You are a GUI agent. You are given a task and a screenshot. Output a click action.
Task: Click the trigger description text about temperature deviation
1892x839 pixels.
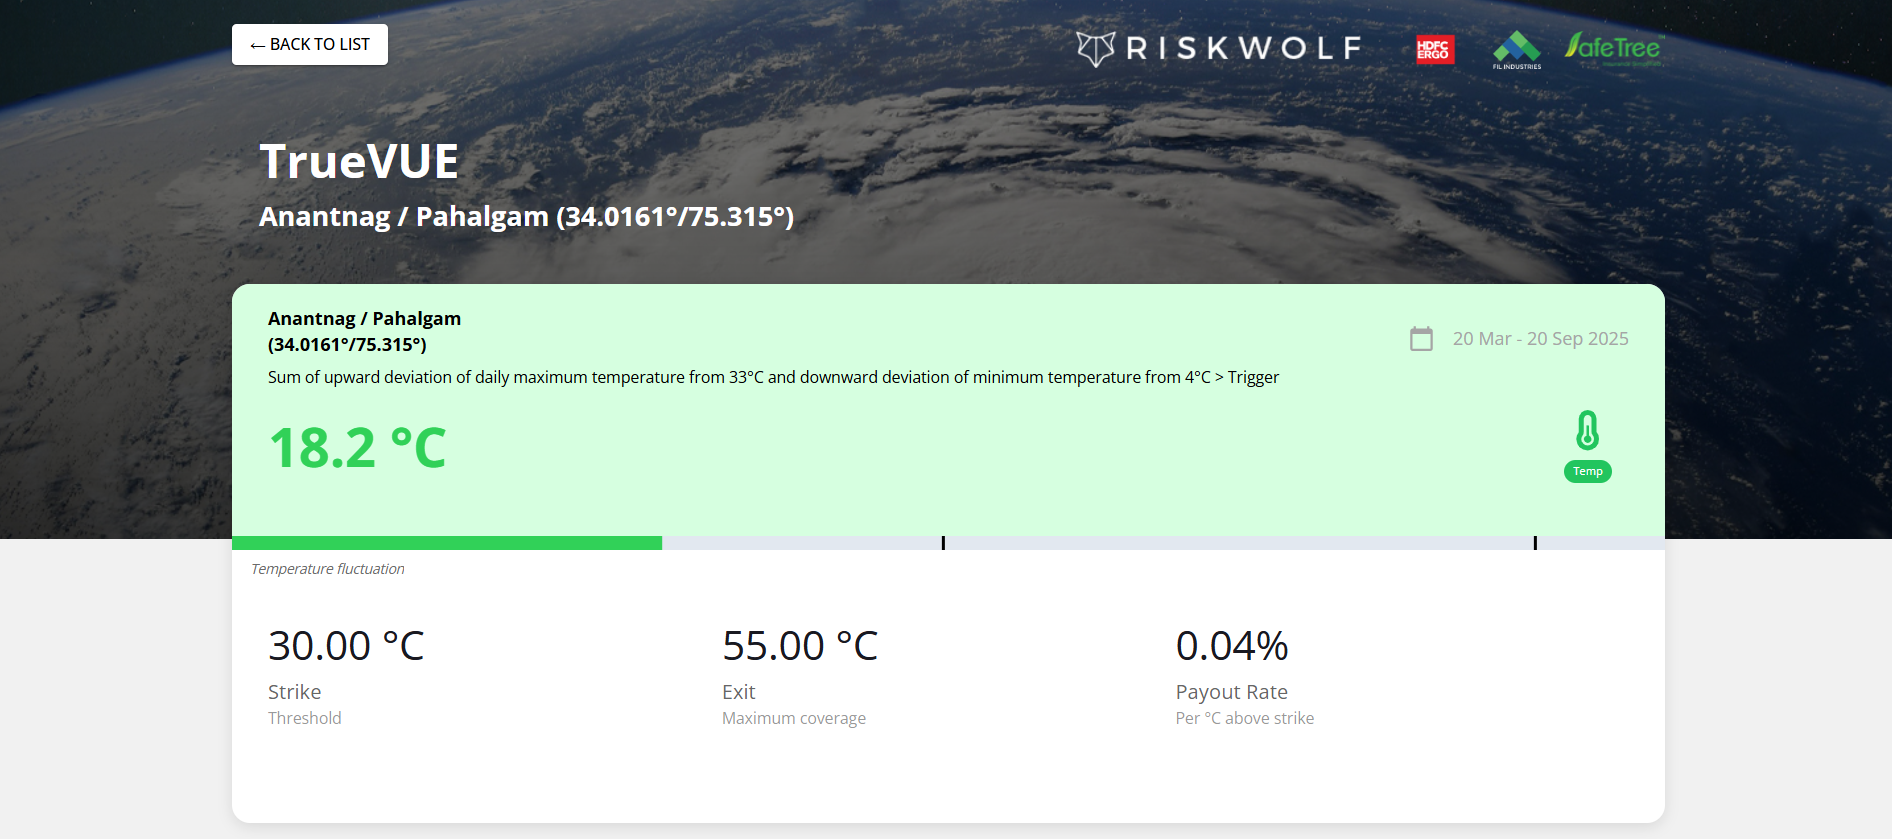click(773, 377)
